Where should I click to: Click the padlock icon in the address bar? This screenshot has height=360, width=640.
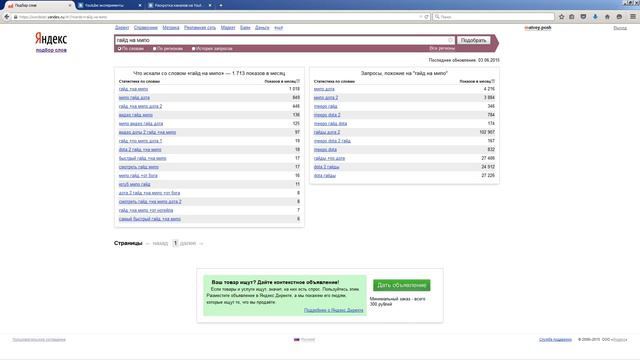16,17
